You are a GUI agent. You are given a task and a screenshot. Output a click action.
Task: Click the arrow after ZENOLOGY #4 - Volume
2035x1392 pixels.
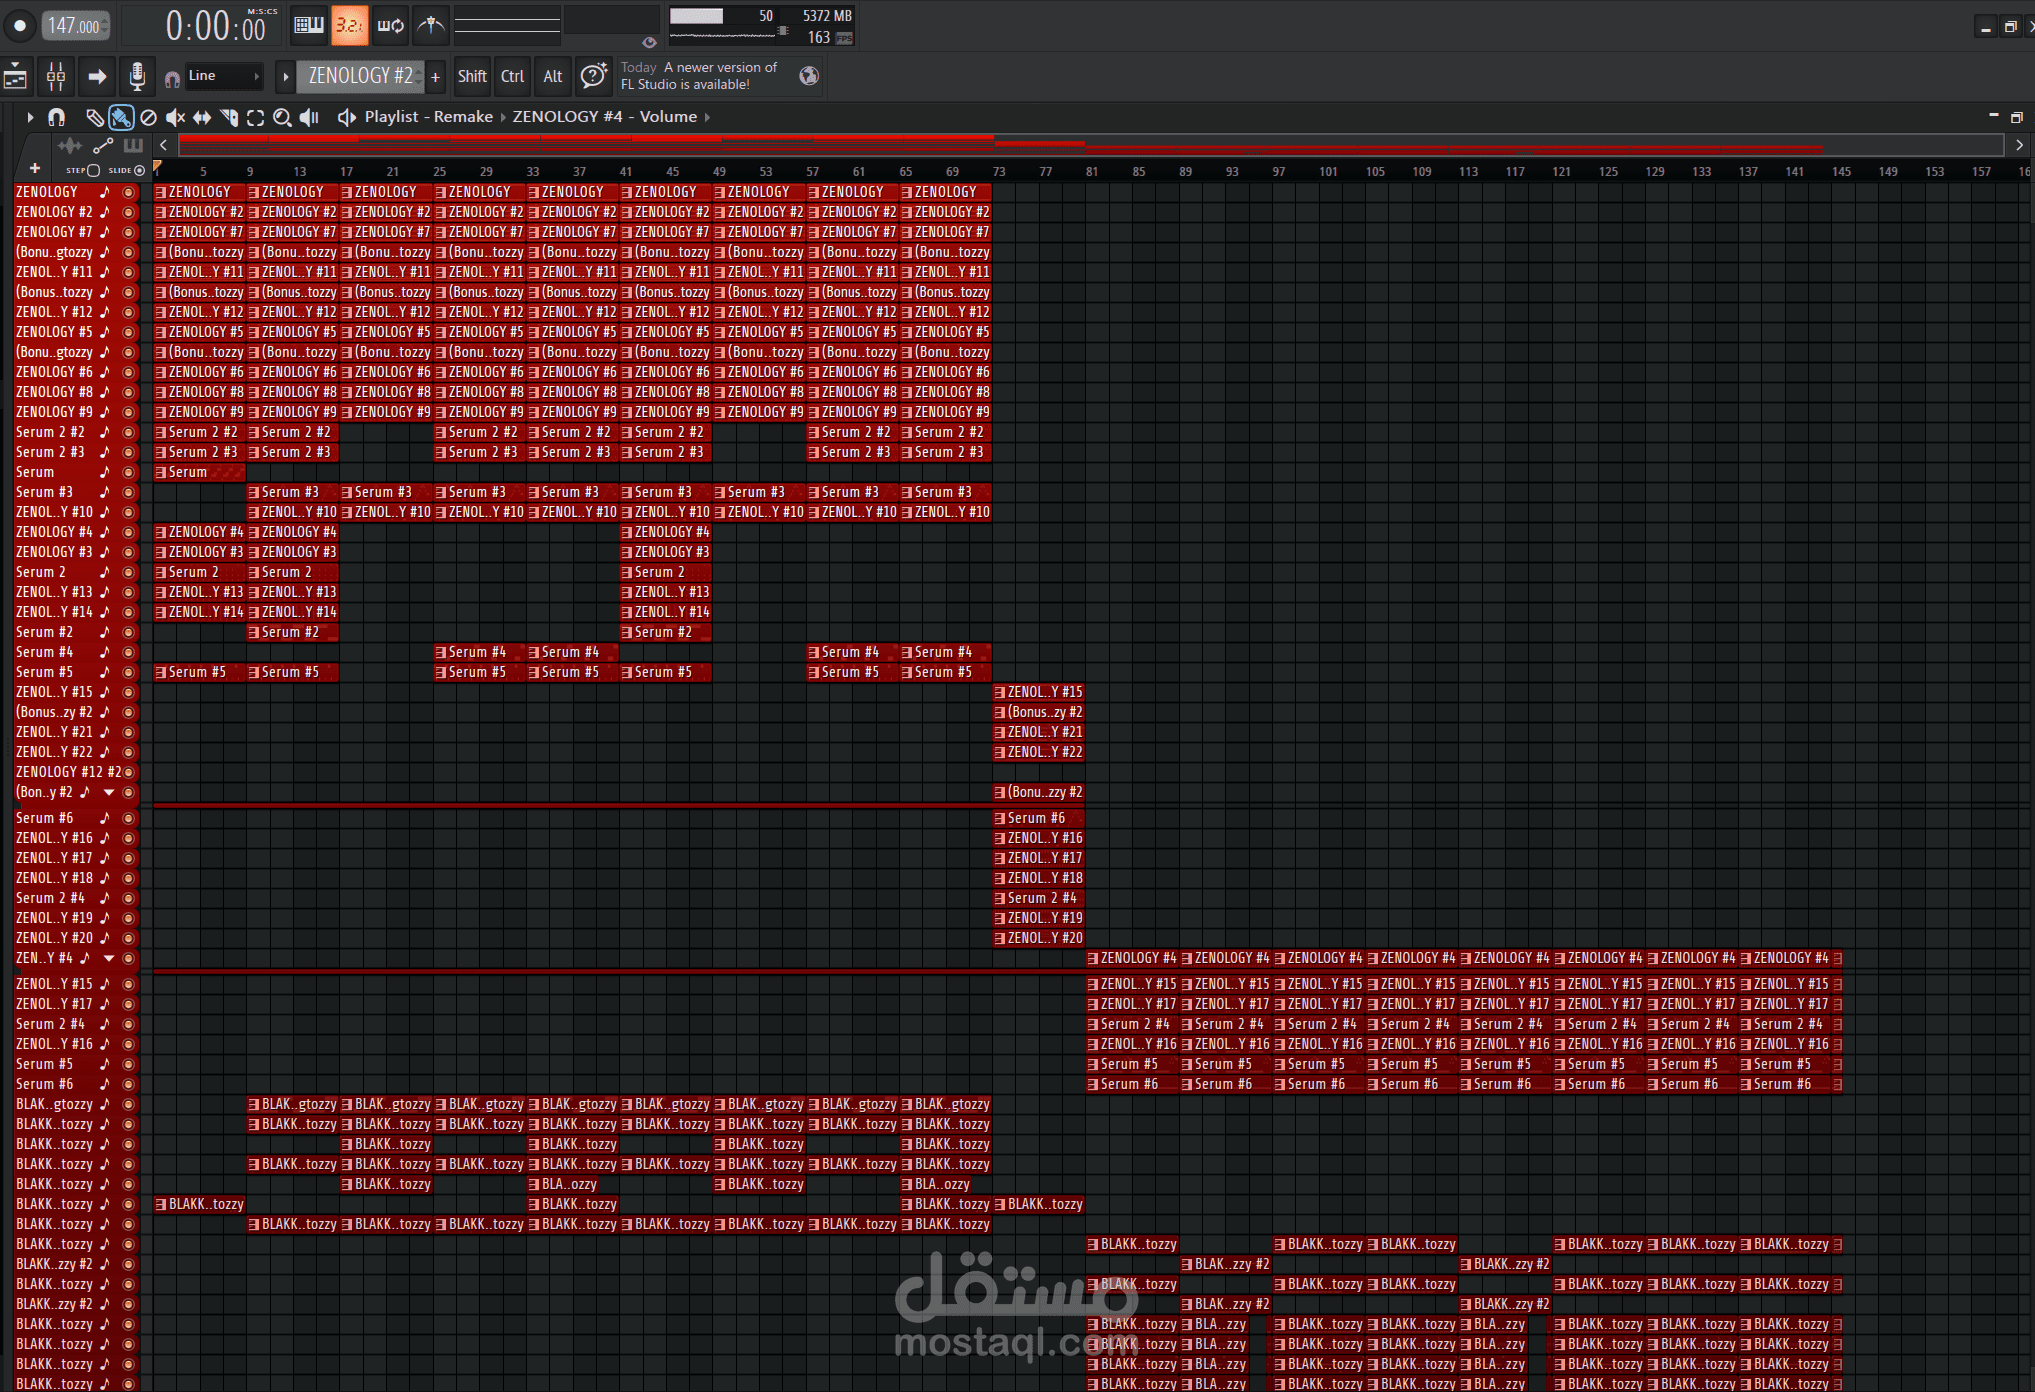707,117
